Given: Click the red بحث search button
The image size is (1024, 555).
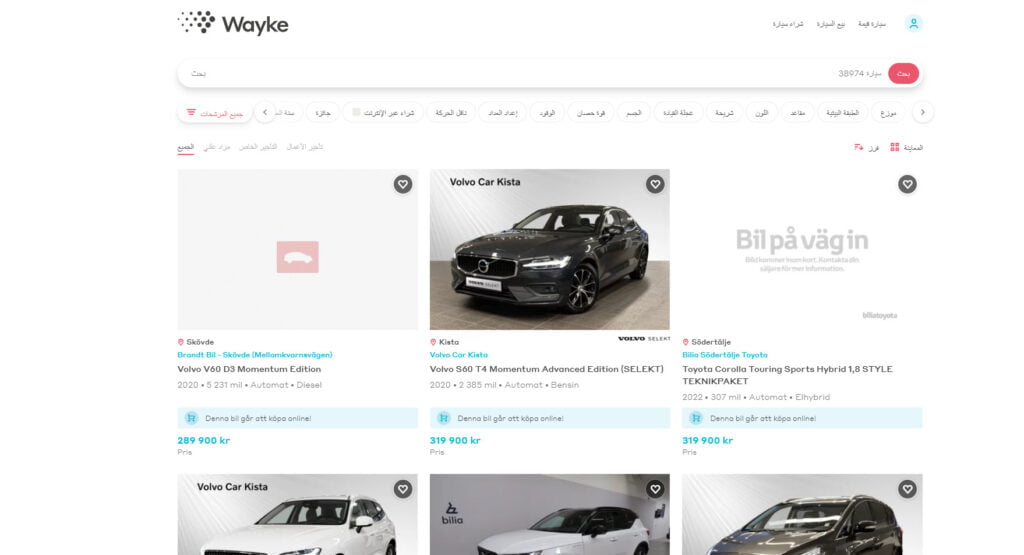Looking at the screenshot, I should 903,73.
